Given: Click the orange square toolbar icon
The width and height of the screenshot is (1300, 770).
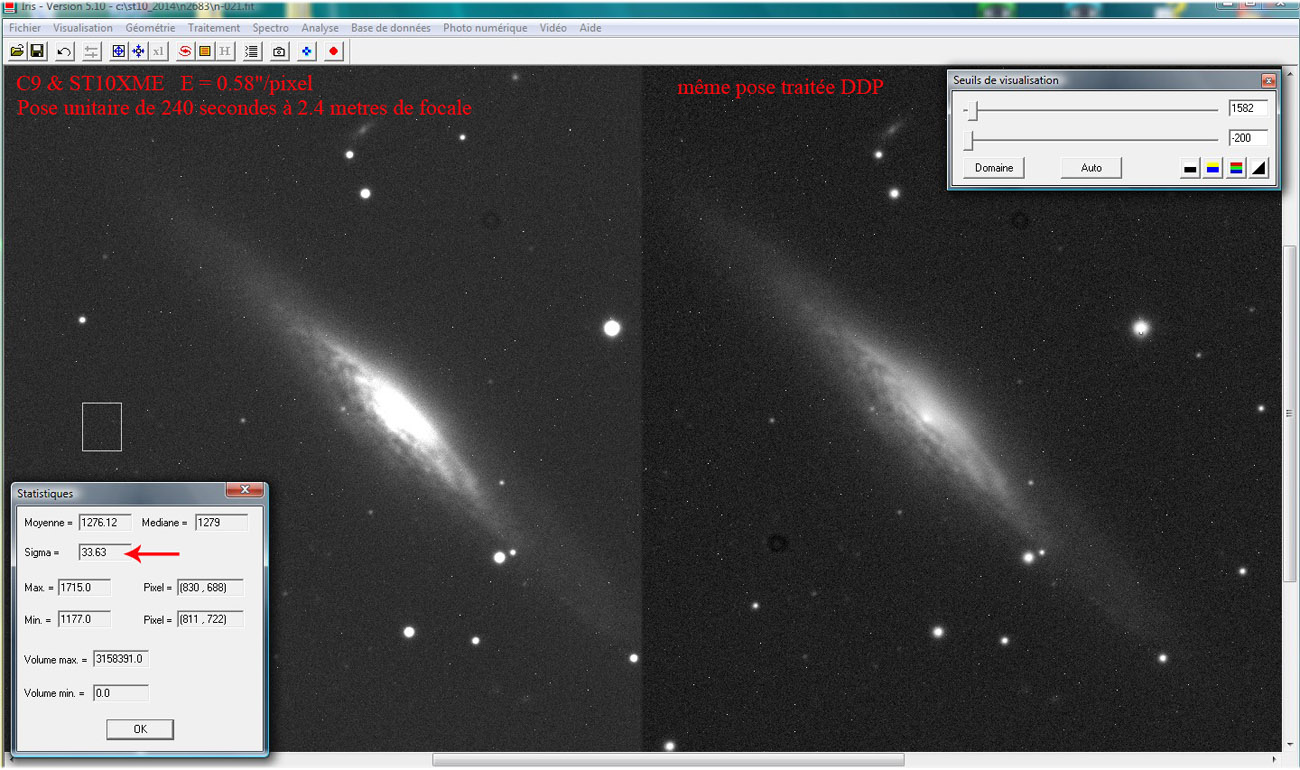Looking at the screenshot, I should (205, 51).
